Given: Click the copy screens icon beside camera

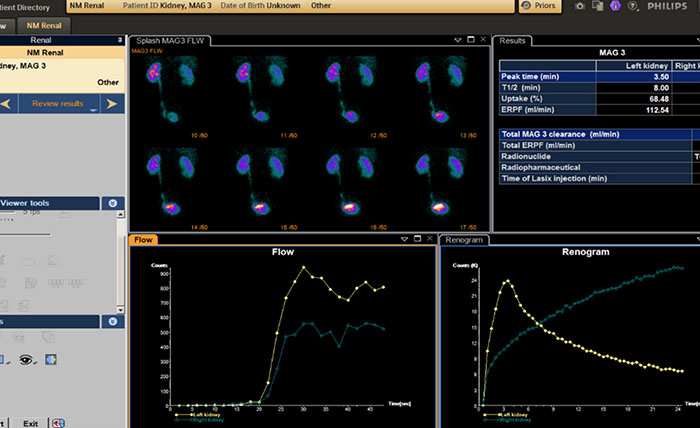Looking at the screenshot, I should pos(599,6).
